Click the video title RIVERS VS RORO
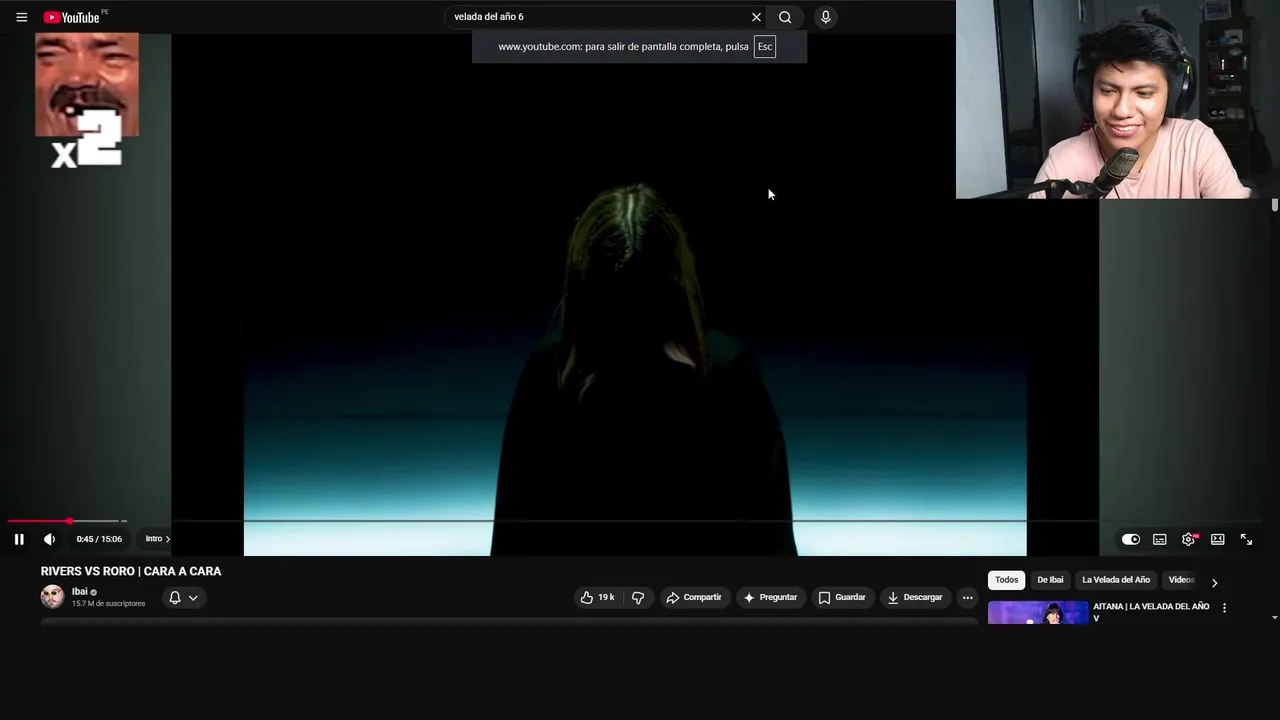This screenshot has height=720, width=1280. (131, 571)
